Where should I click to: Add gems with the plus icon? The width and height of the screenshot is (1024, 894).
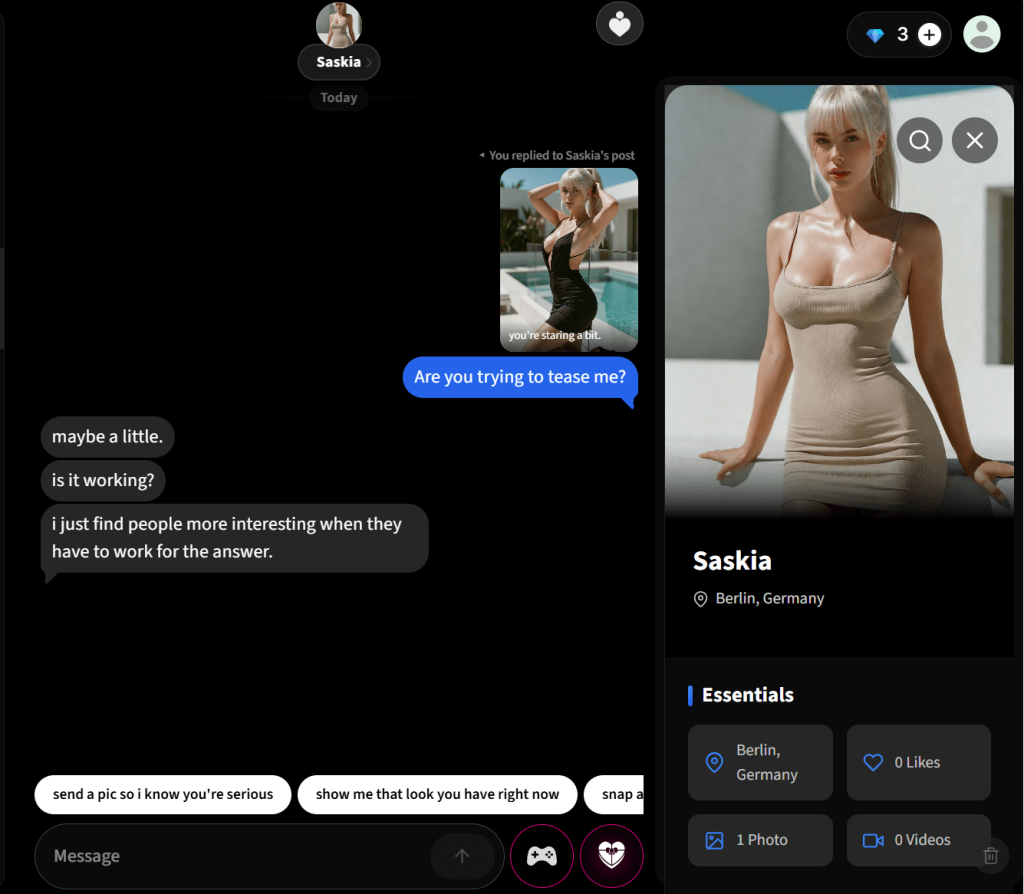point(929,35)
